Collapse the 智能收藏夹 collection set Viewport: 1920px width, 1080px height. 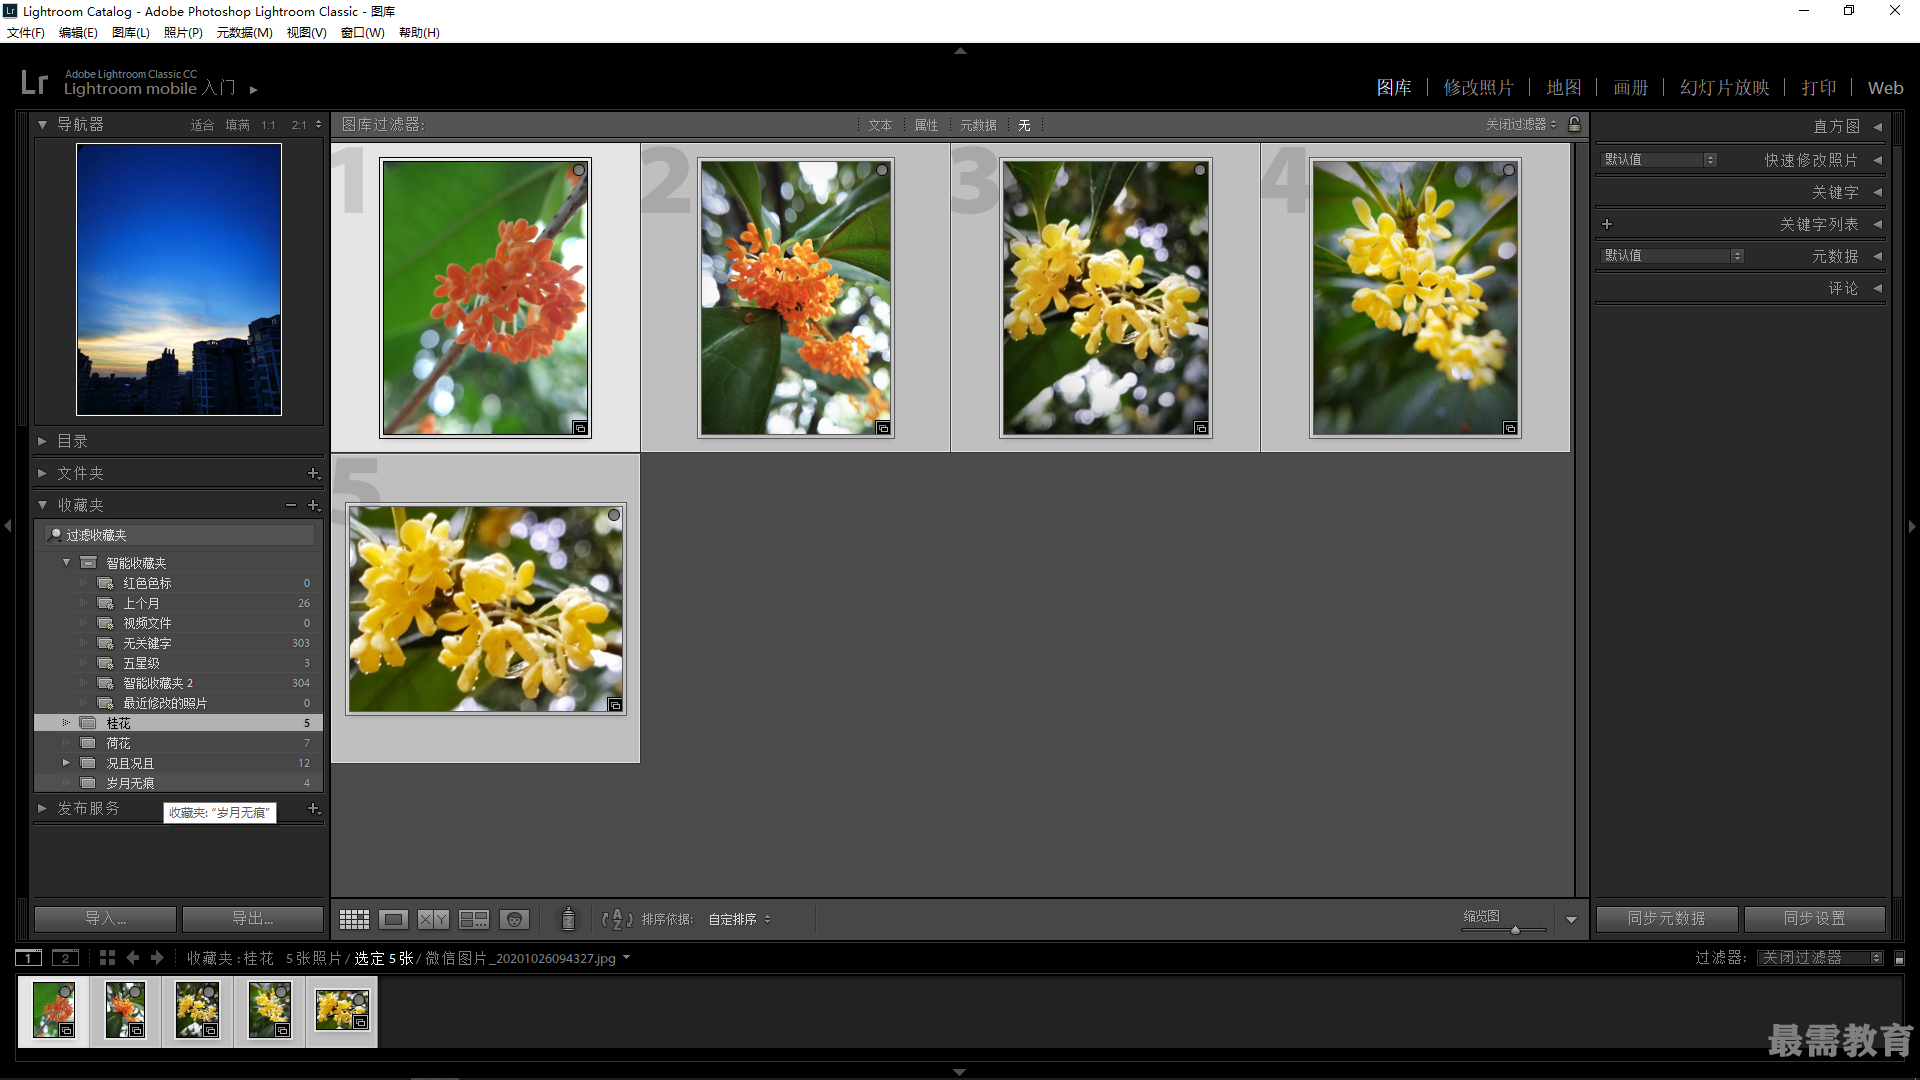point(67,563)
